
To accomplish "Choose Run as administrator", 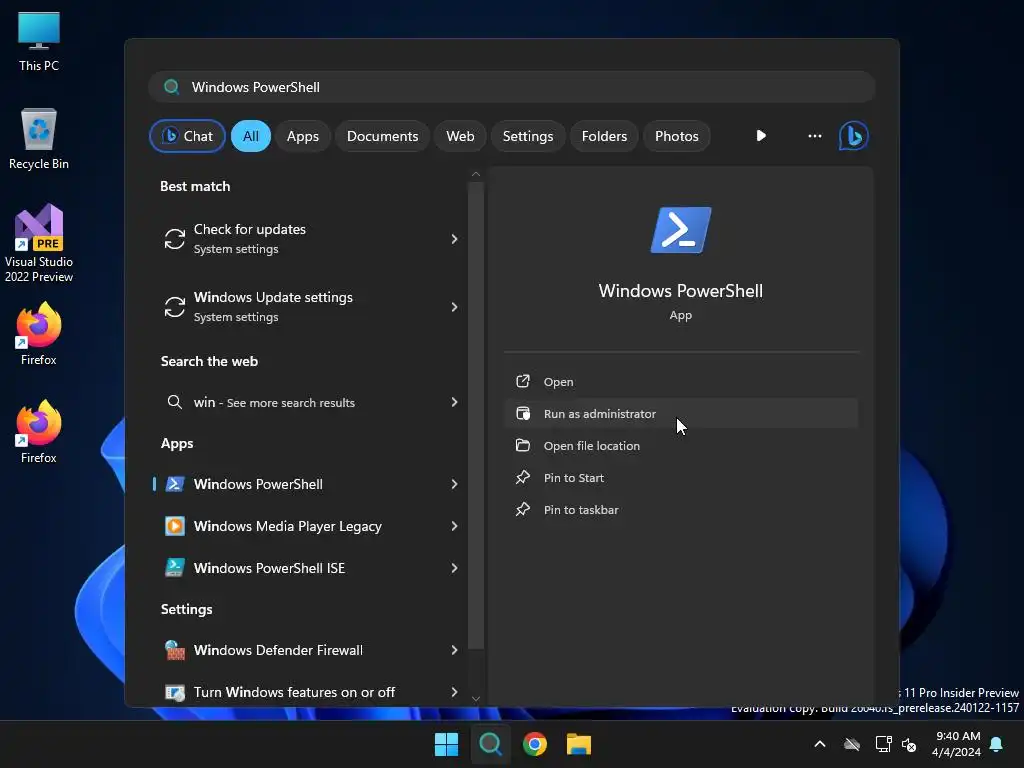I will click(x=680, y=413).
